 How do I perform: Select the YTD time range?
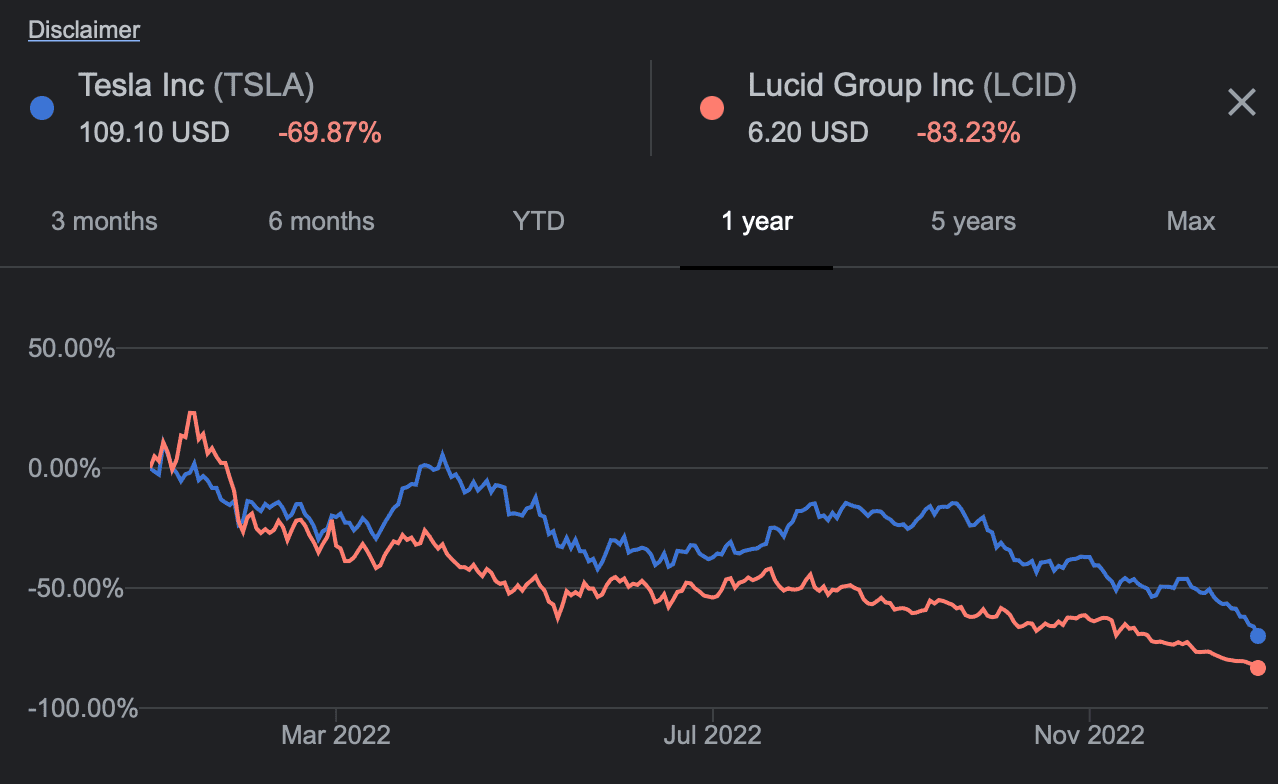538,221
